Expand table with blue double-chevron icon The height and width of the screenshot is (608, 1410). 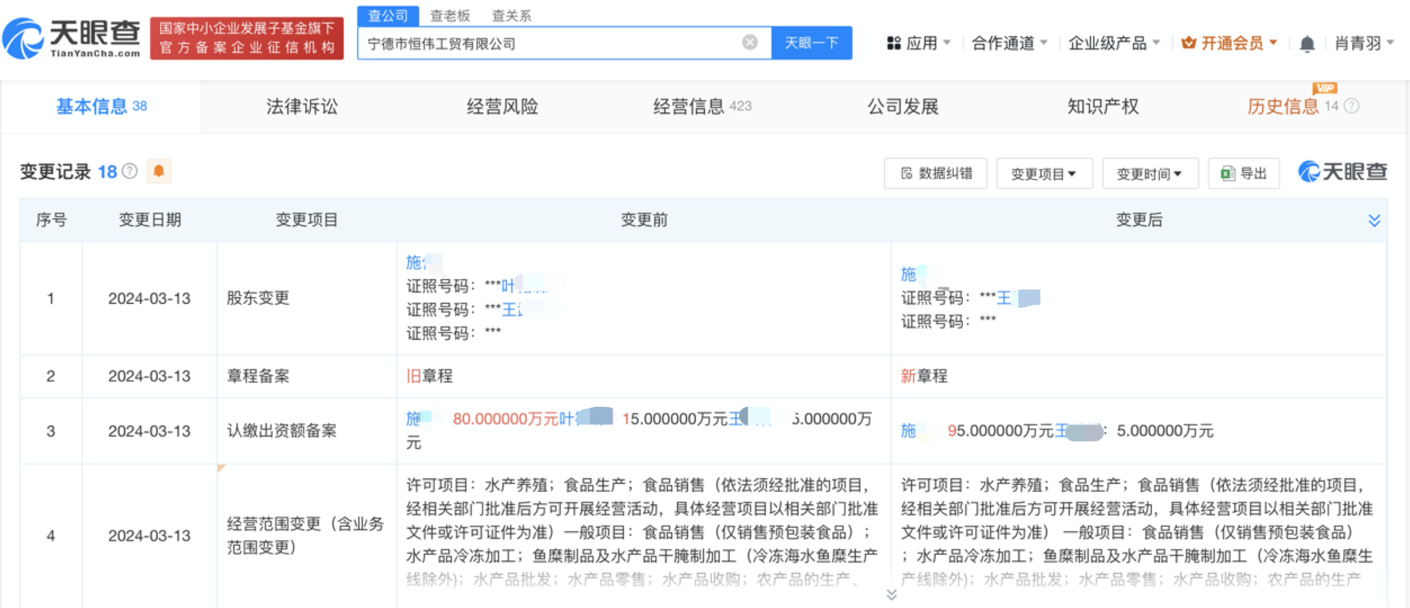[x=1374, y=220]
